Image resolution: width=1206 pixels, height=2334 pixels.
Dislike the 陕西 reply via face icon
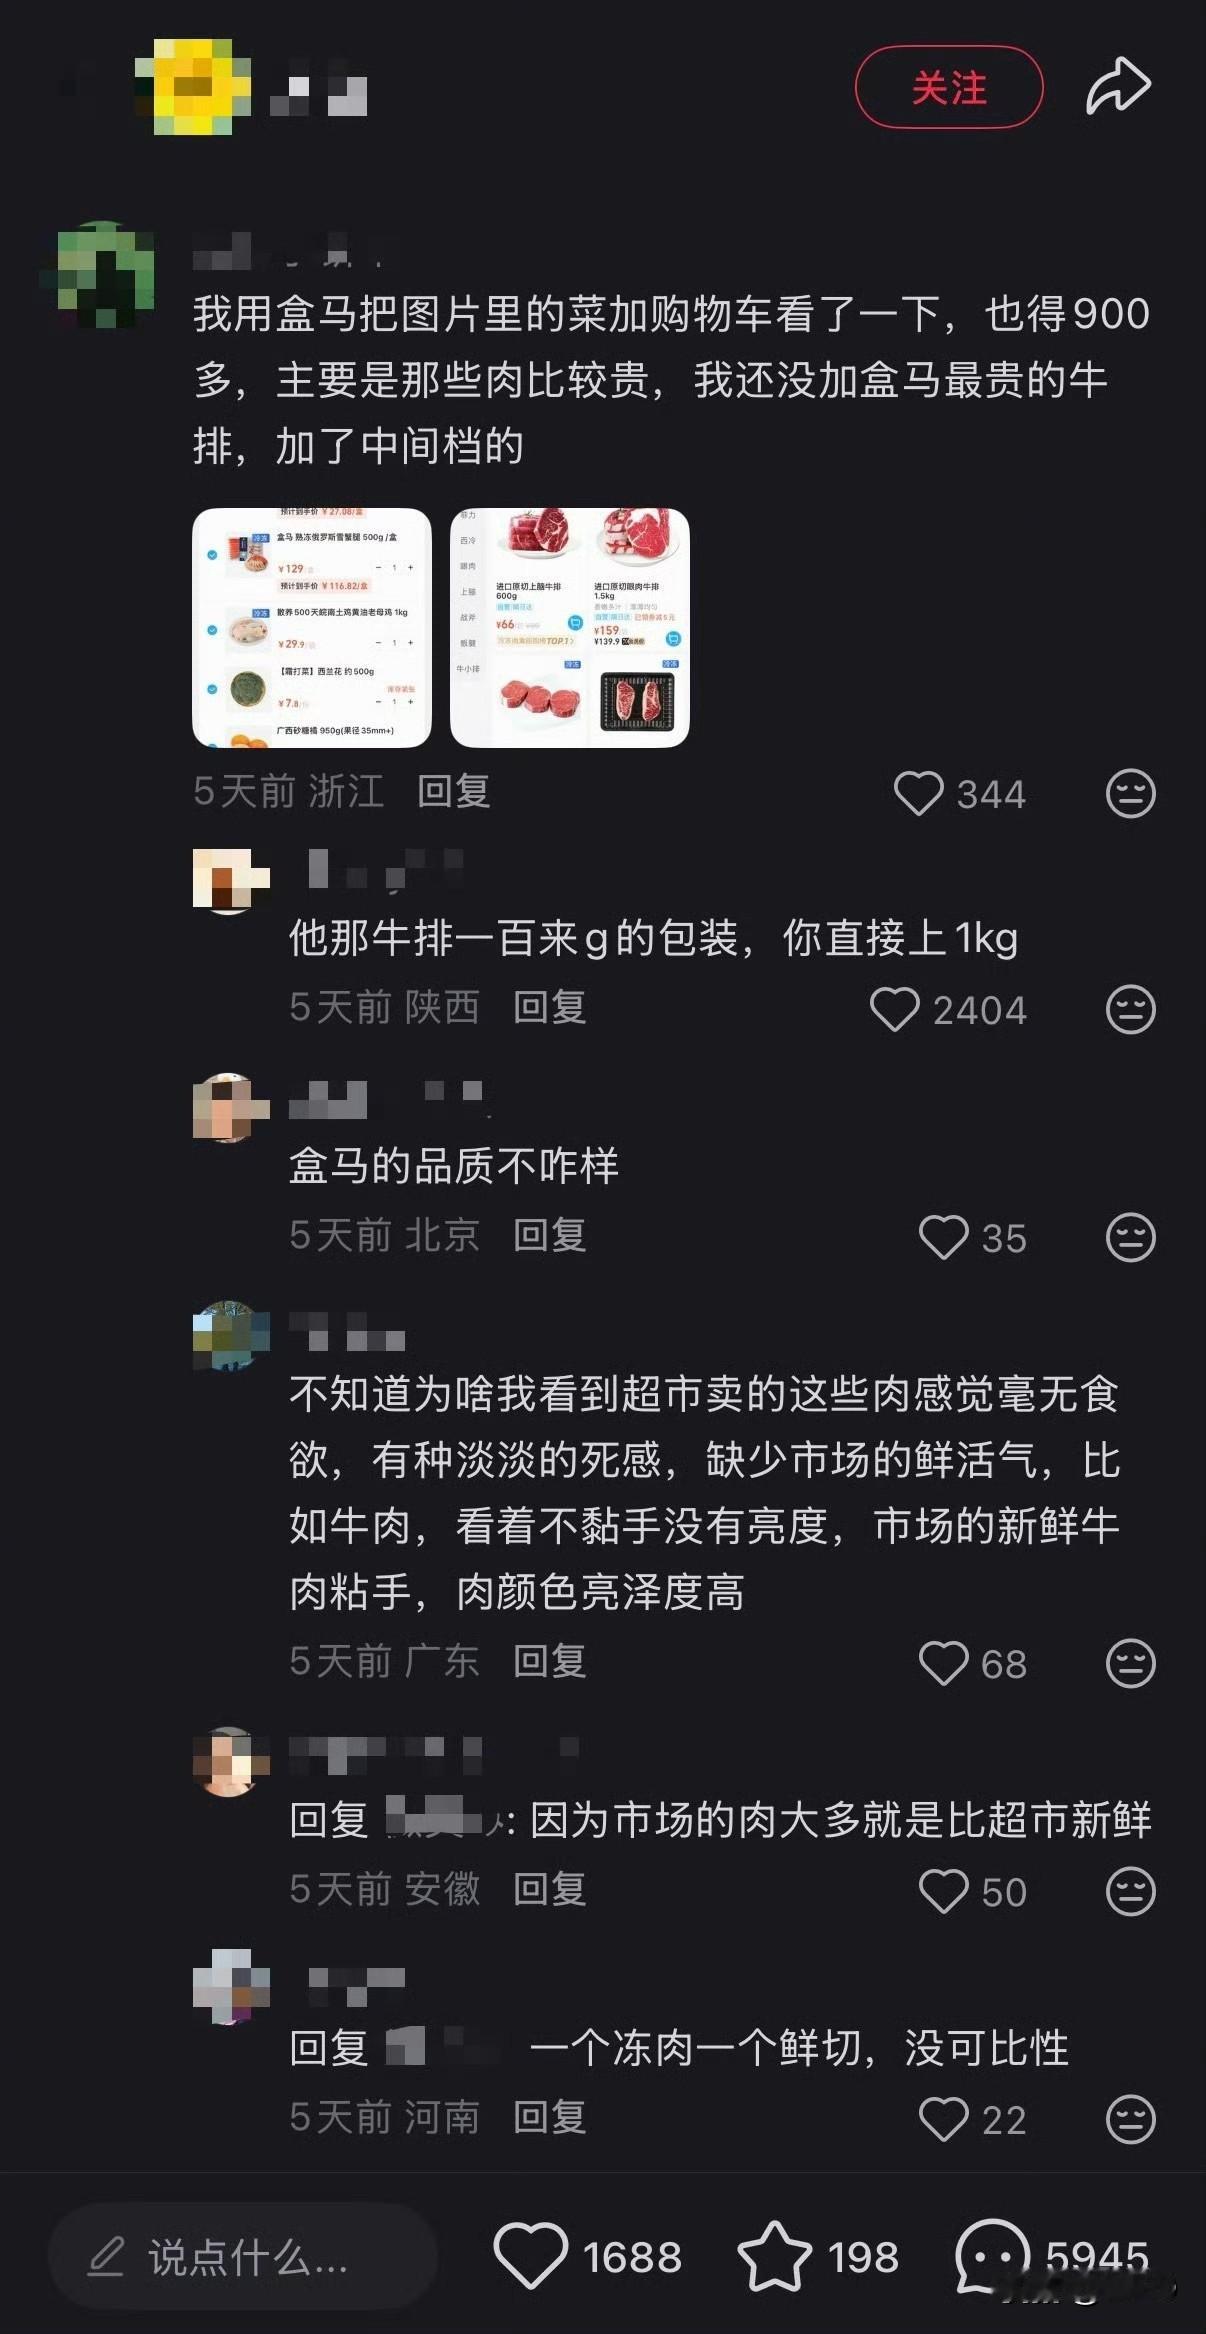pyautogui.click(x=1130, y=1009)
